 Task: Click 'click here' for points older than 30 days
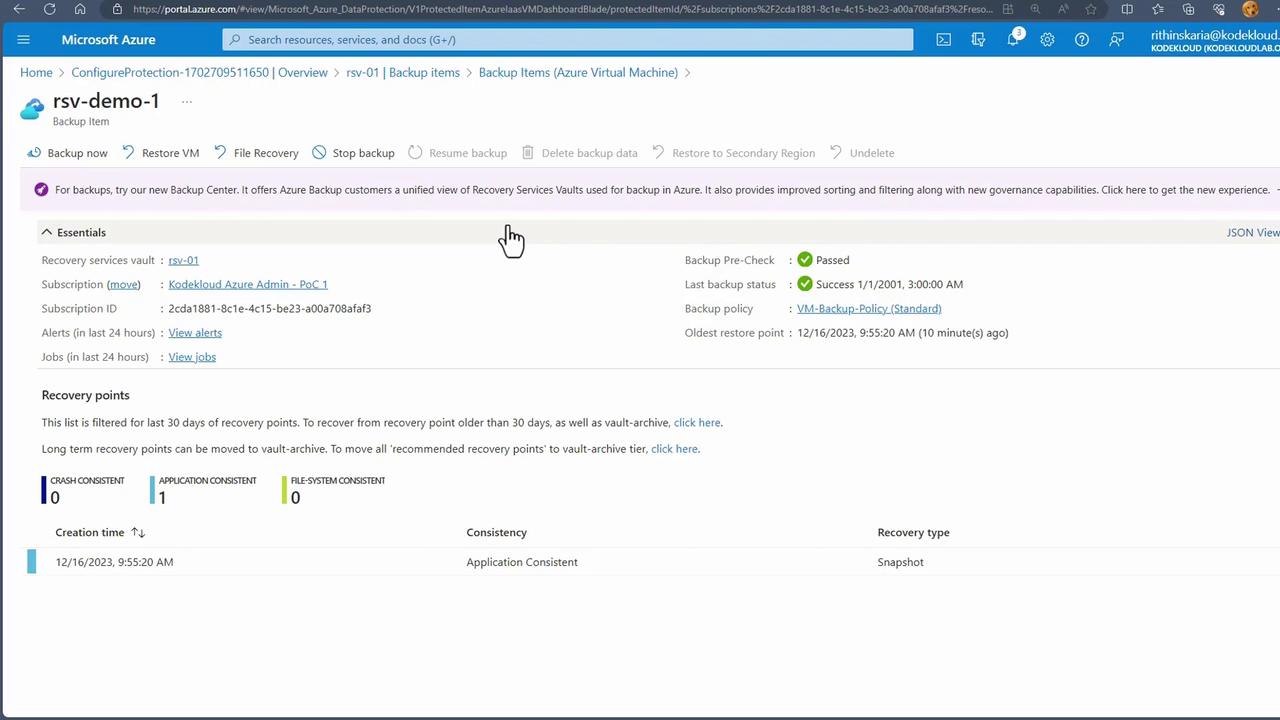(x=697, y=423)
